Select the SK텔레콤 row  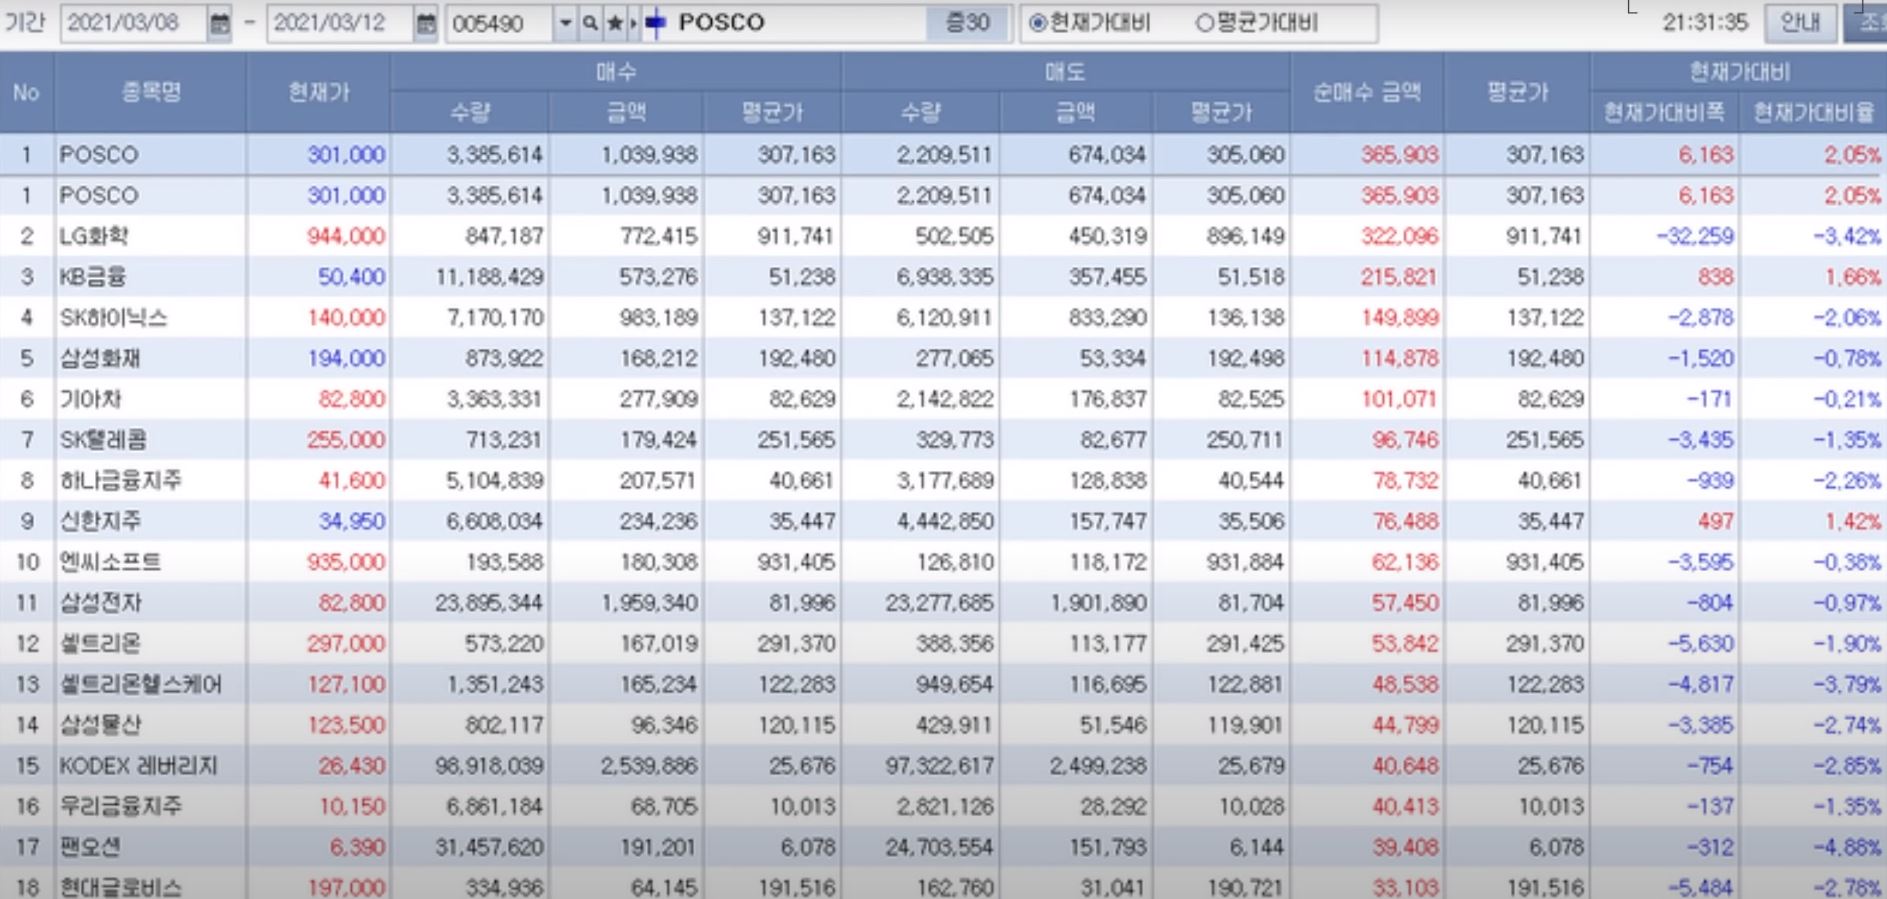pyautogui.click(x=943, y=440)
